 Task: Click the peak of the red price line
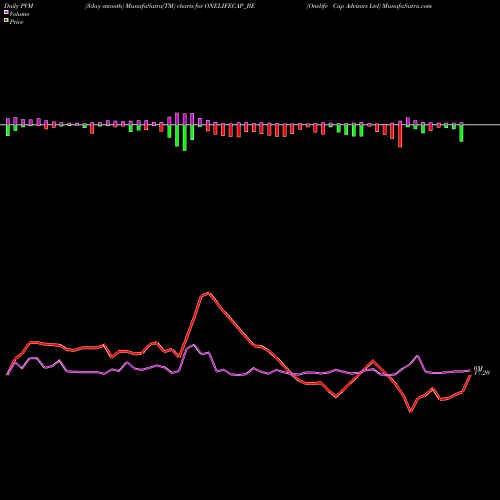coord(209,293)
